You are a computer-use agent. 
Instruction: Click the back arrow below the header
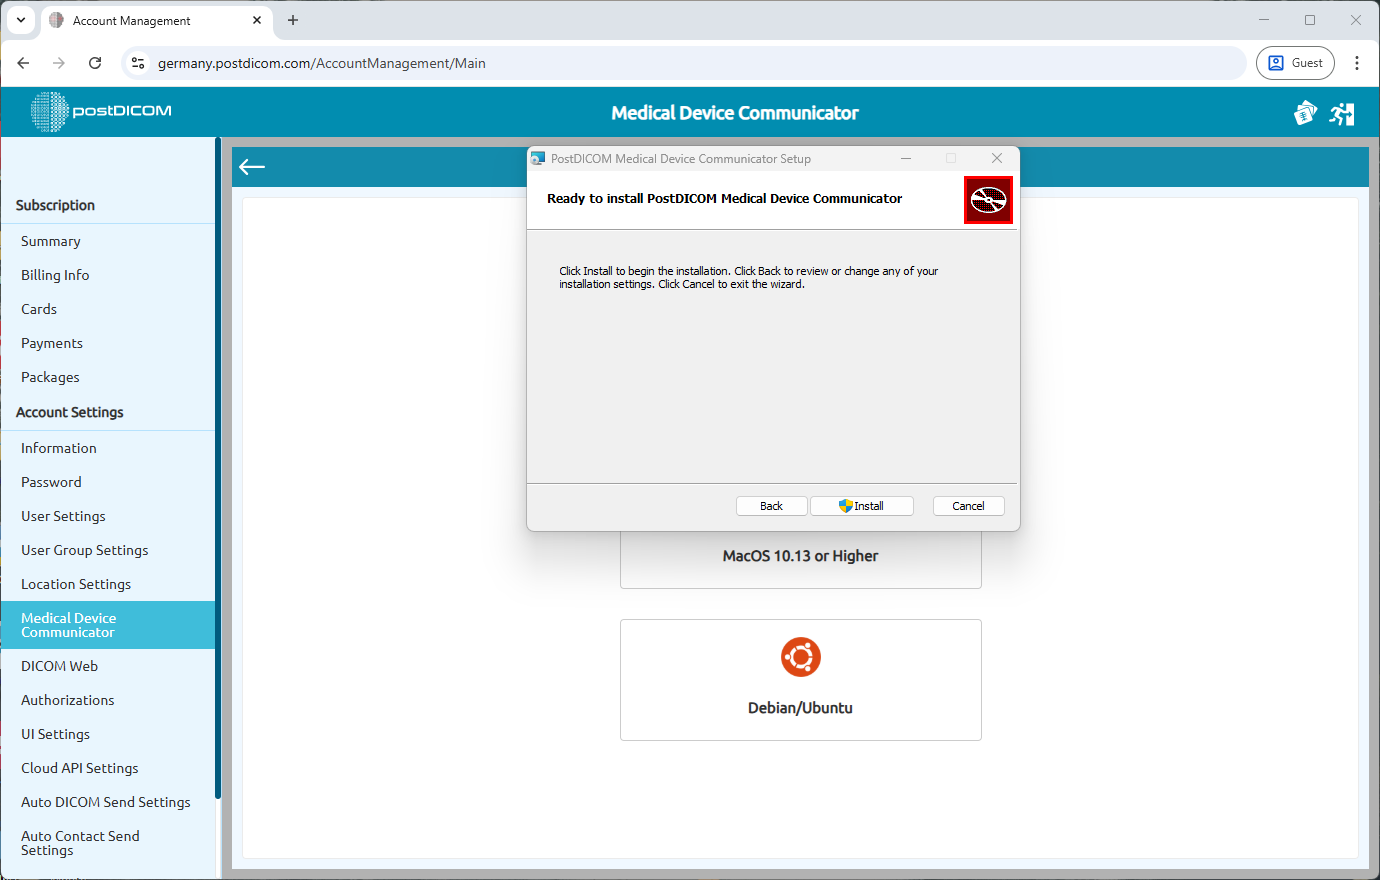click(251, 166)
